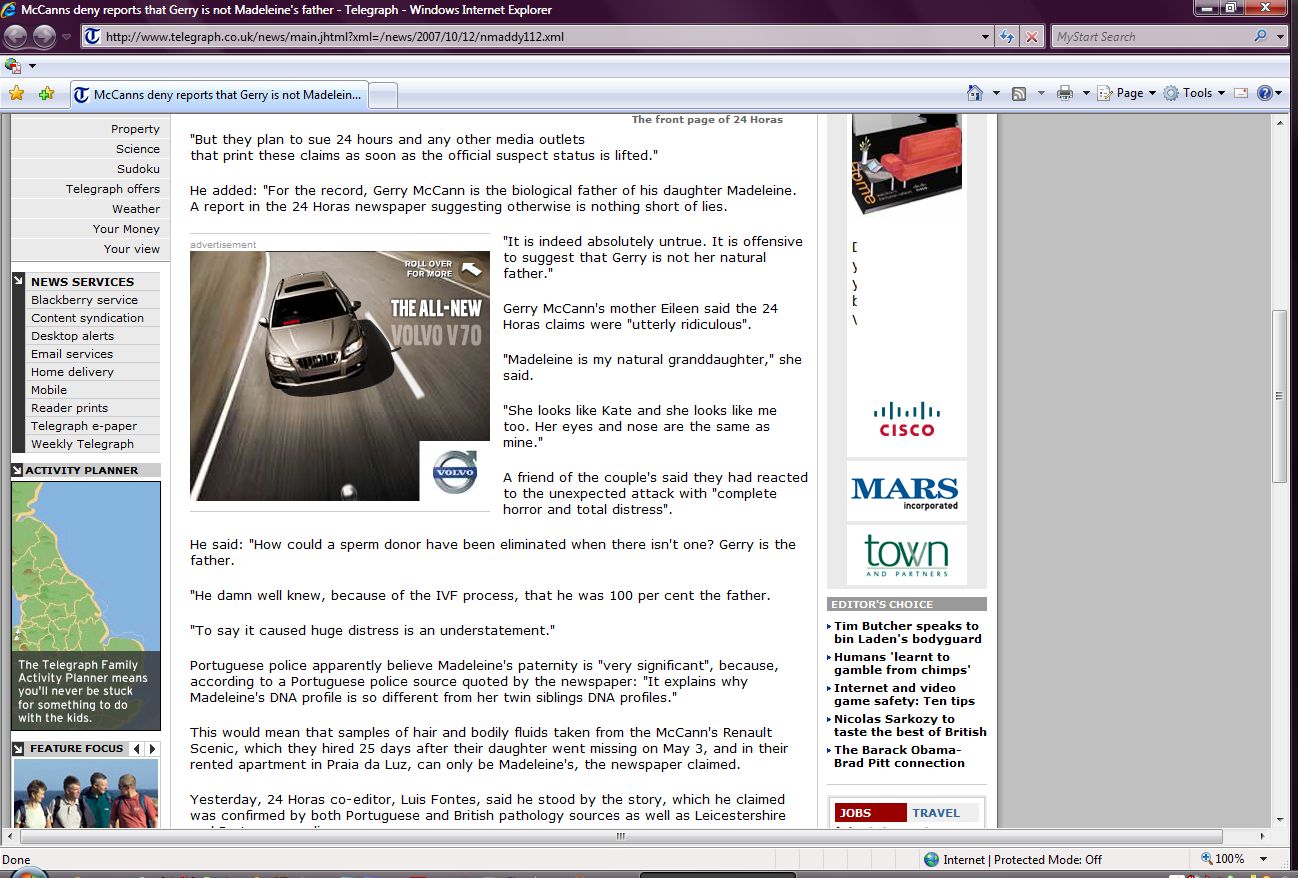Click the RSS feeds icon

pyautogui.click(x=1019, y=93)
